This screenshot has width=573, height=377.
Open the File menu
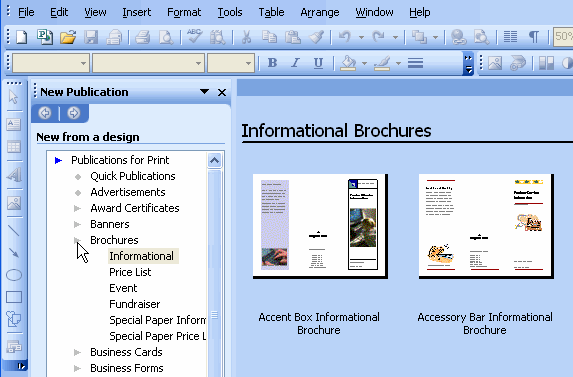pyautogui.click(x=26, y=12)
